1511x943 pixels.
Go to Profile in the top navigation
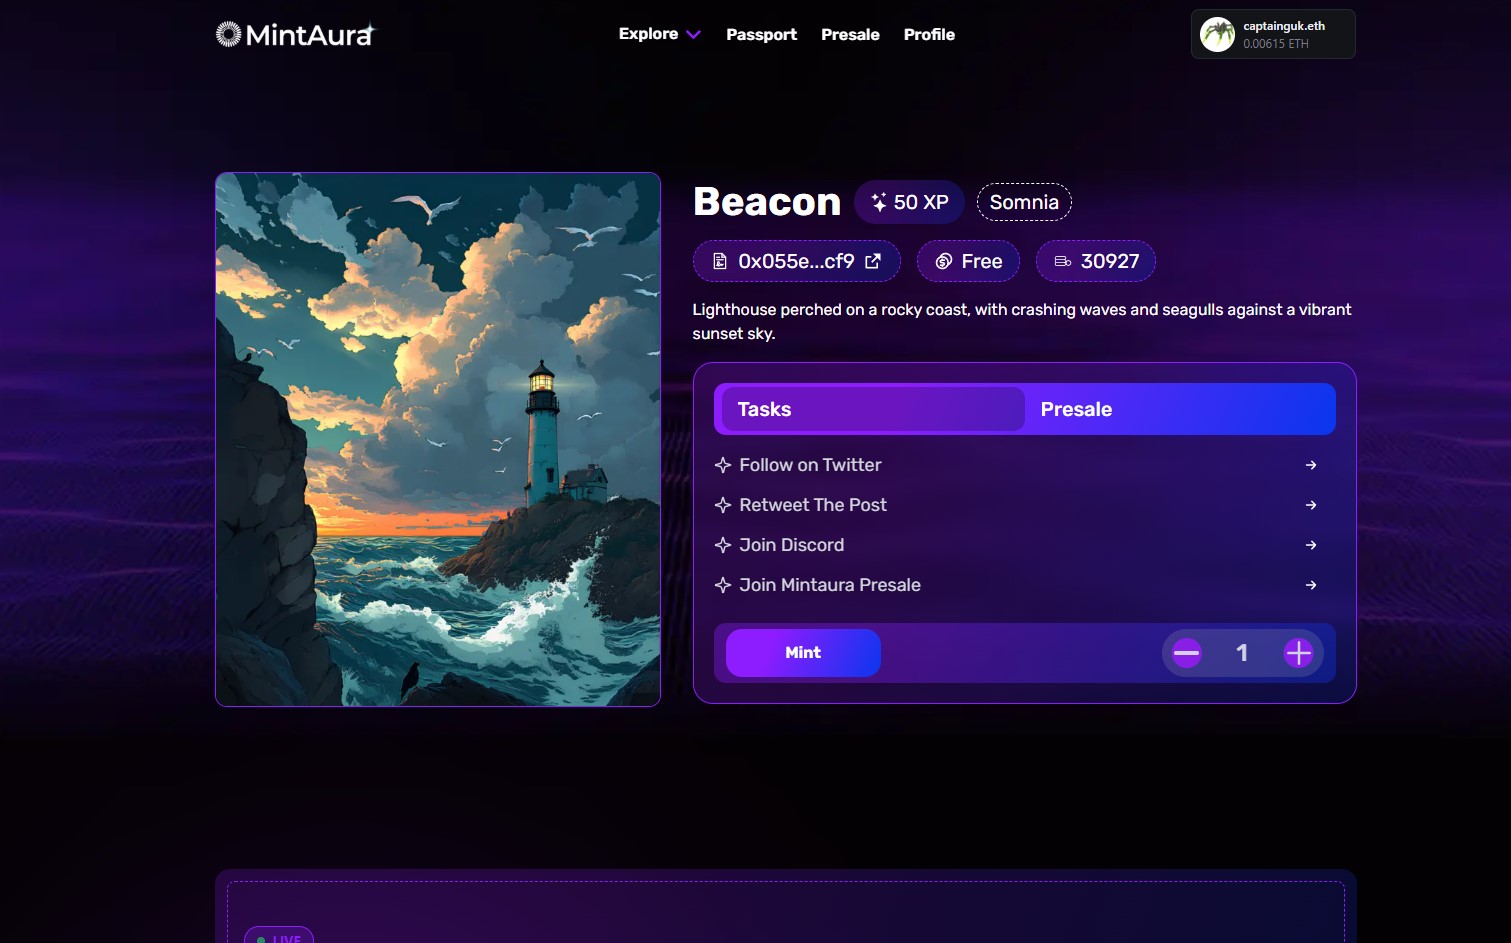tap(929, 34)
